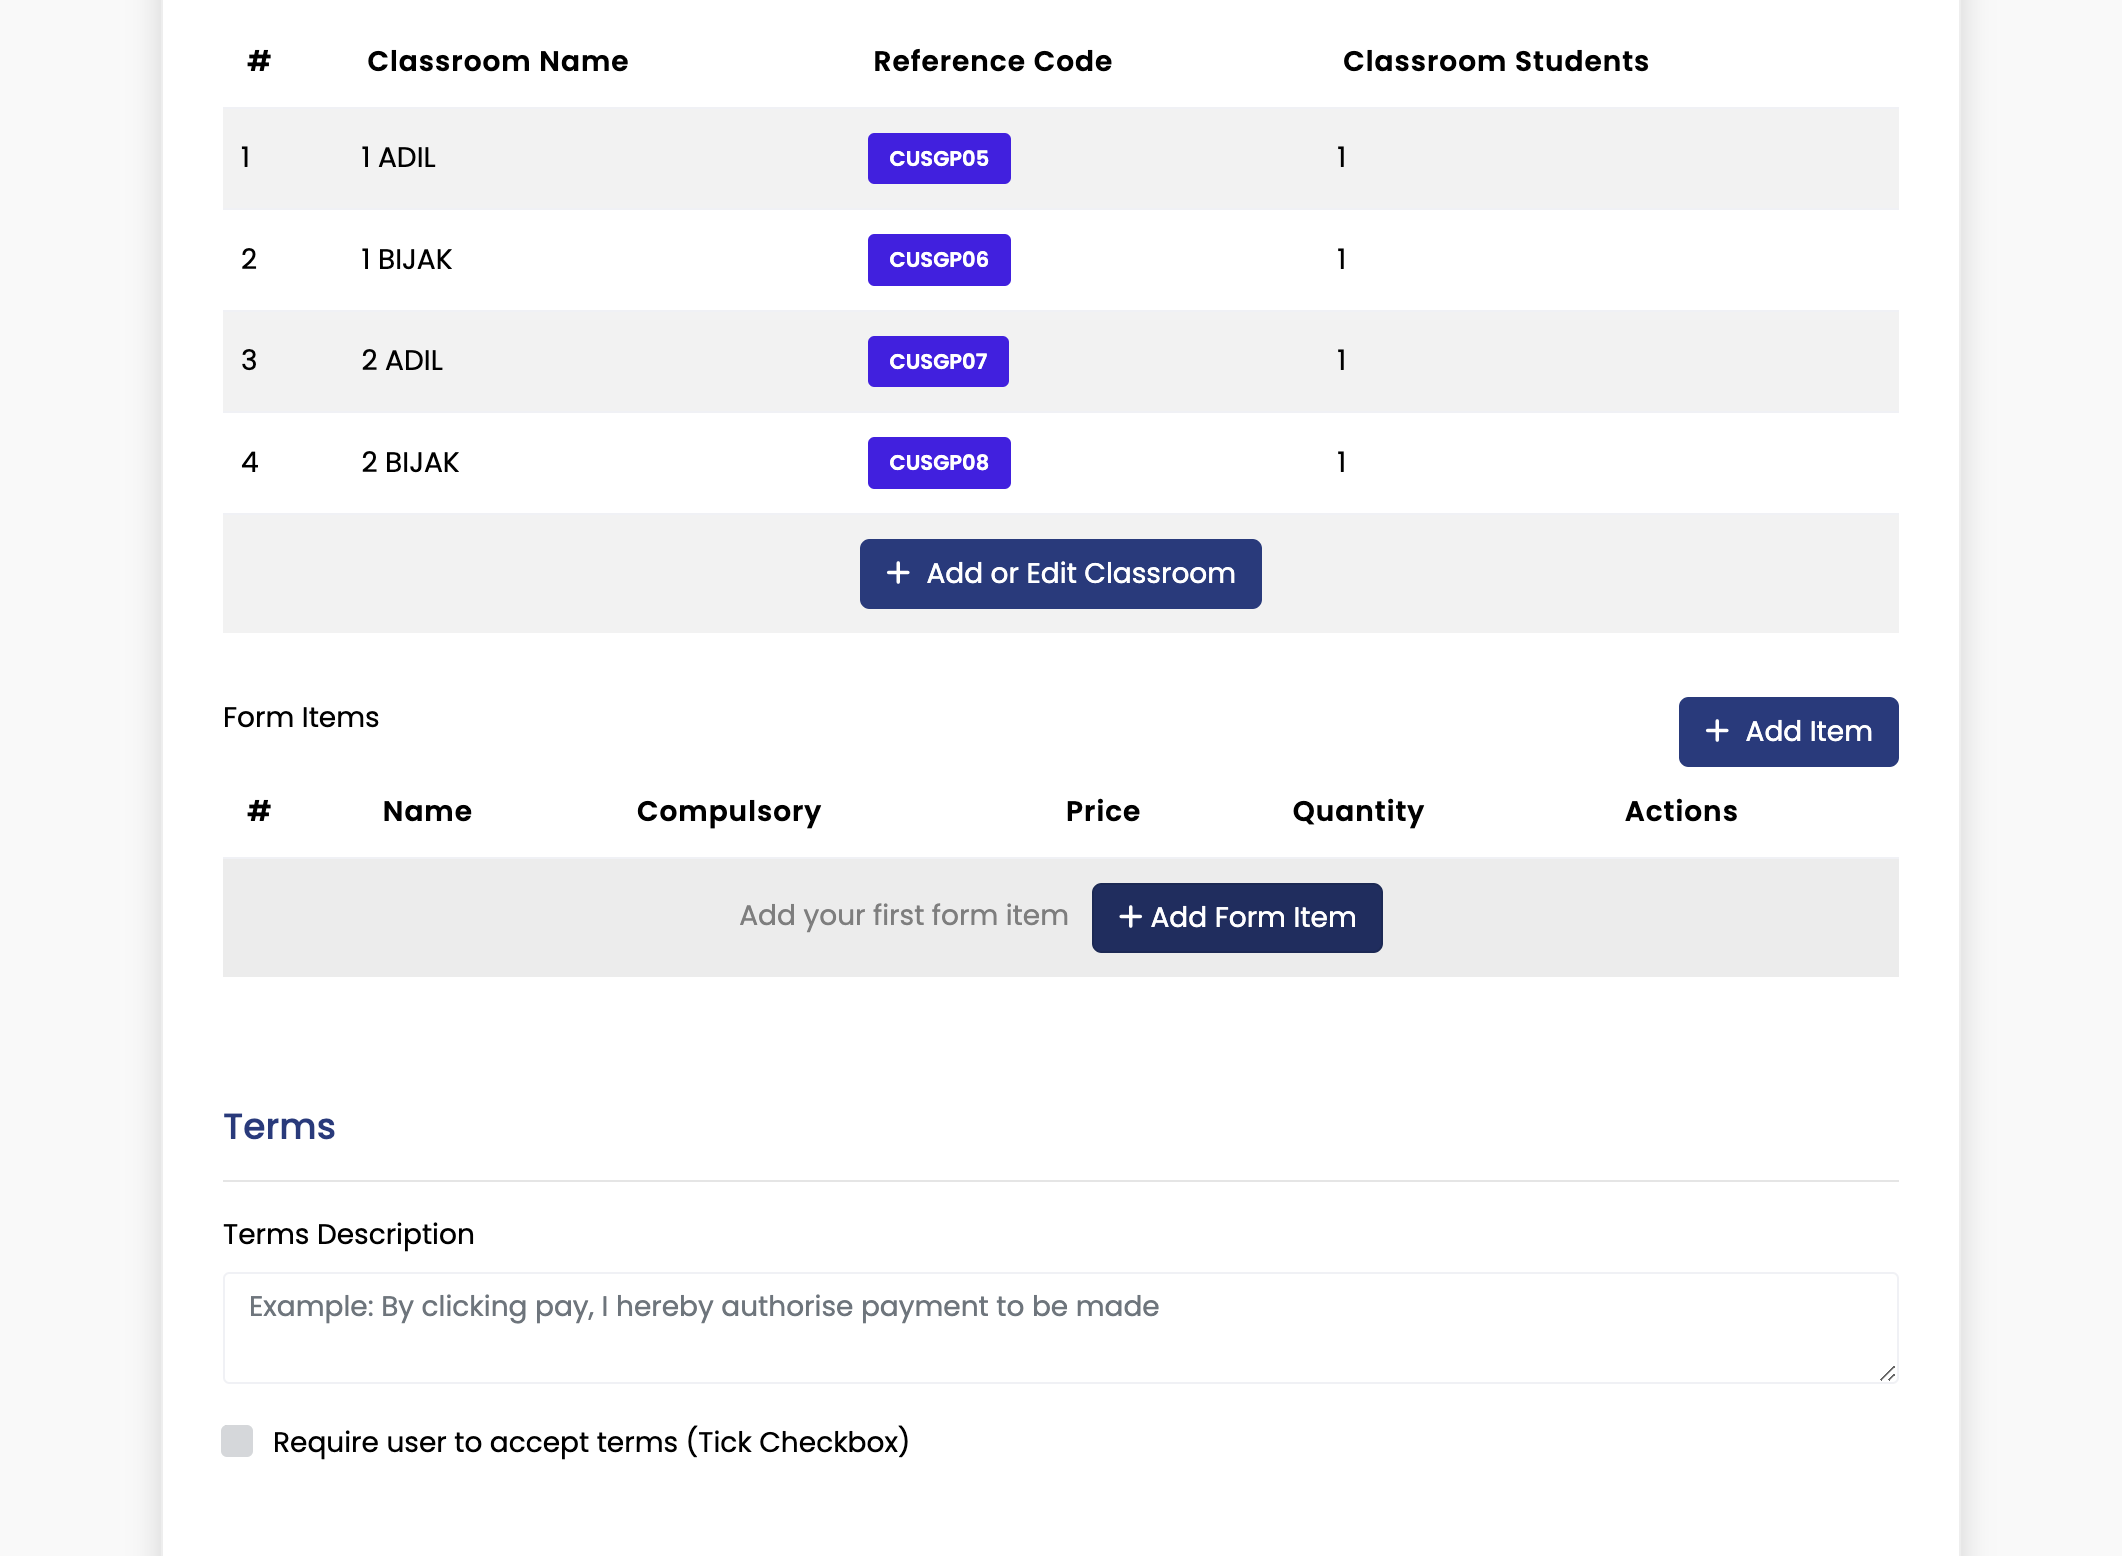Click the Add Item button
This screenshot has width=2122, height=1556.
click(x=1788, y=731)
